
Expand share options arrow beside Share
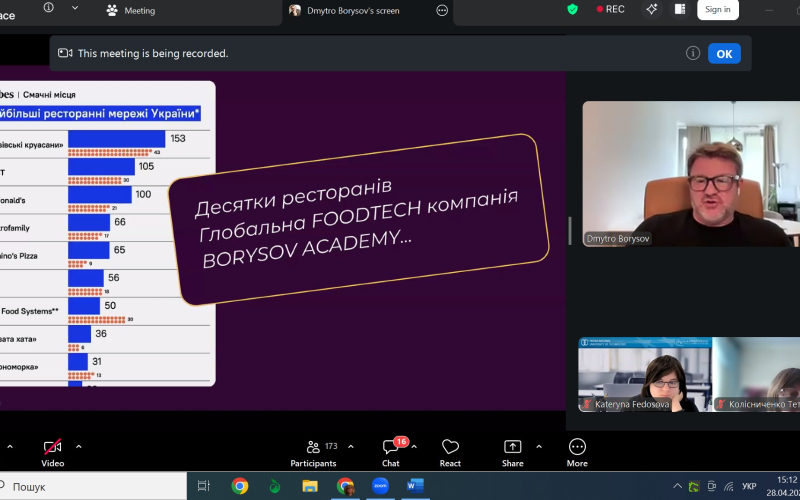539,446
